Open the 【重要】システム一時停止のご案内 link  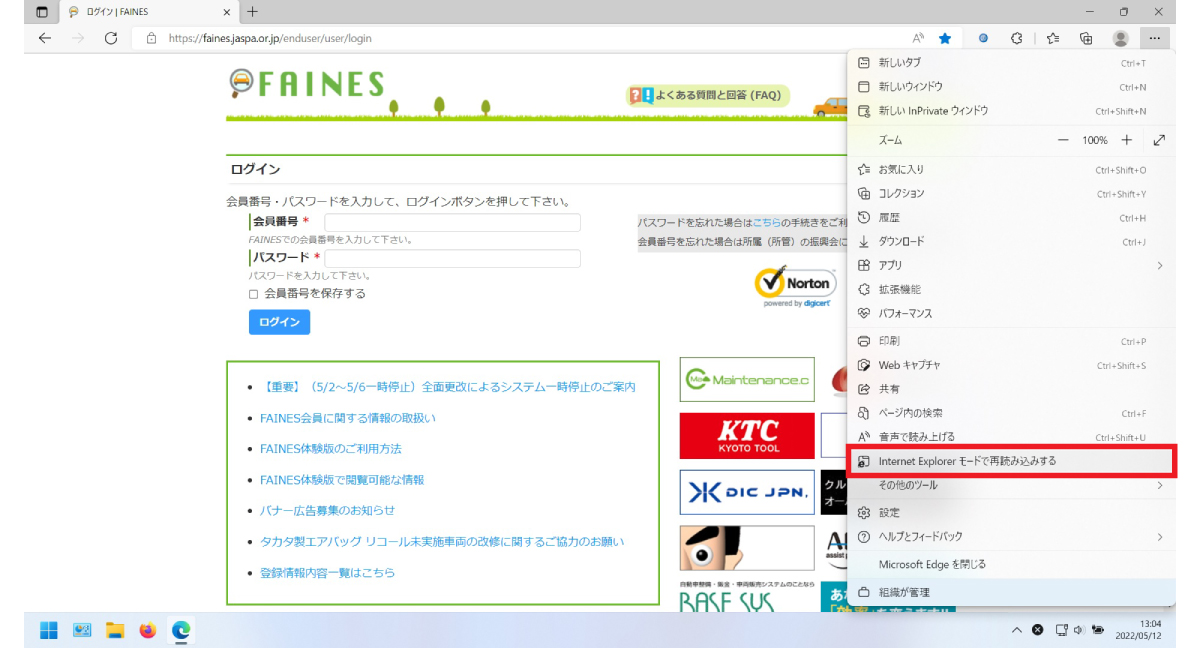click(447, 387)
